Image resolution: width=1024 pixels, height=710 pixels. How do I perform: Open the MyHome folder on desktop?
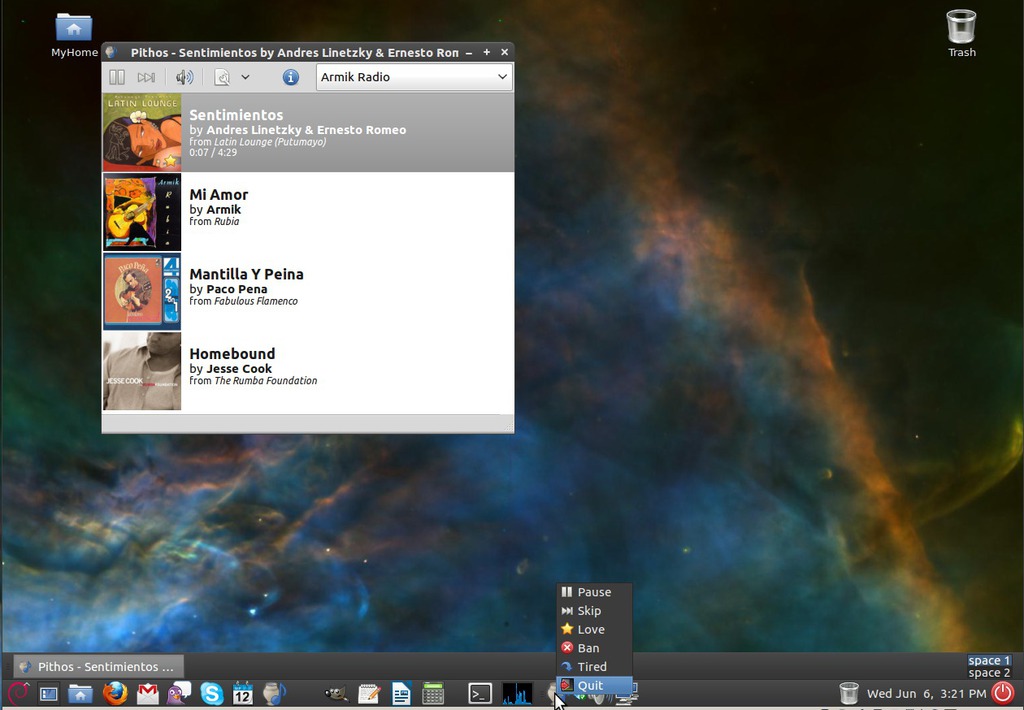click(74, 35)
